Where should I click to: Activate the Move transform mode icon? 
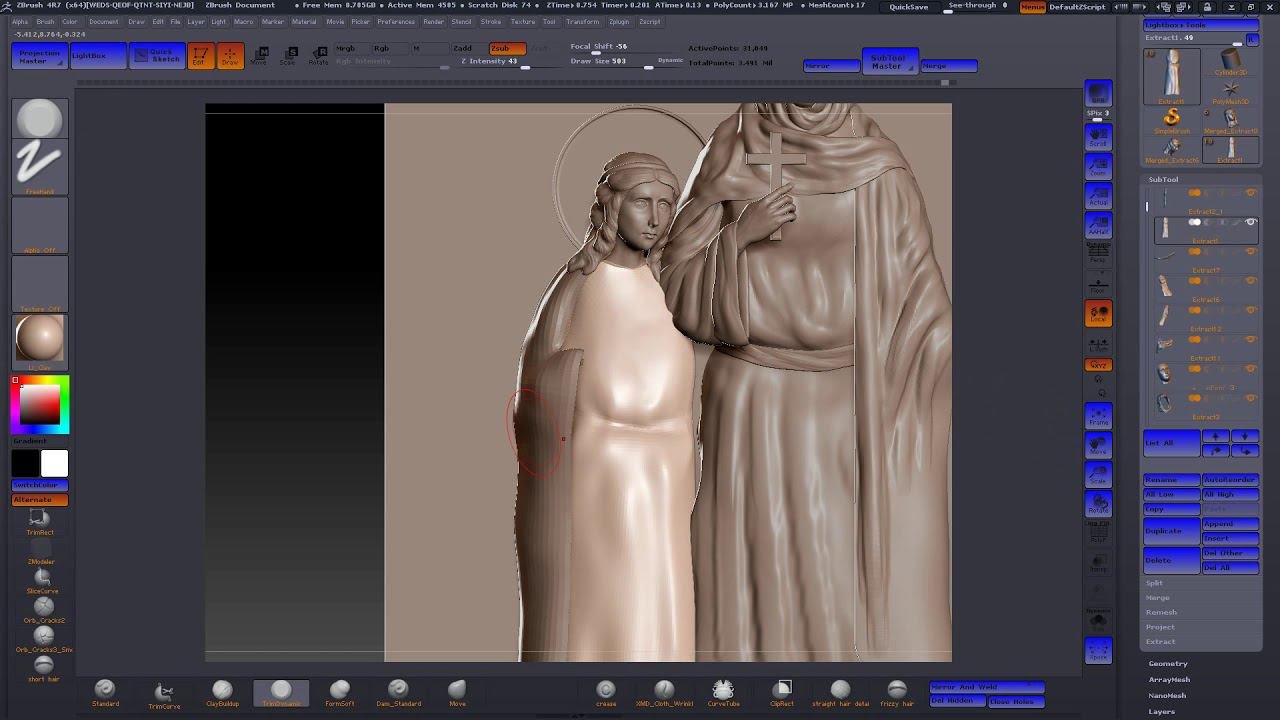pos(259,55)
